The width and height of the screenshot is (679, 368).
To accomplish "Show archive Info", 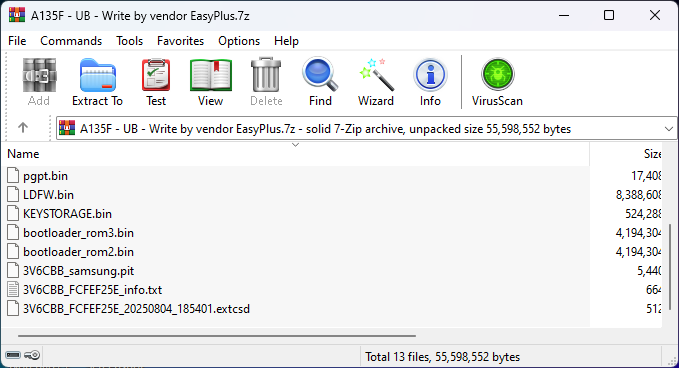I will 430,82.
